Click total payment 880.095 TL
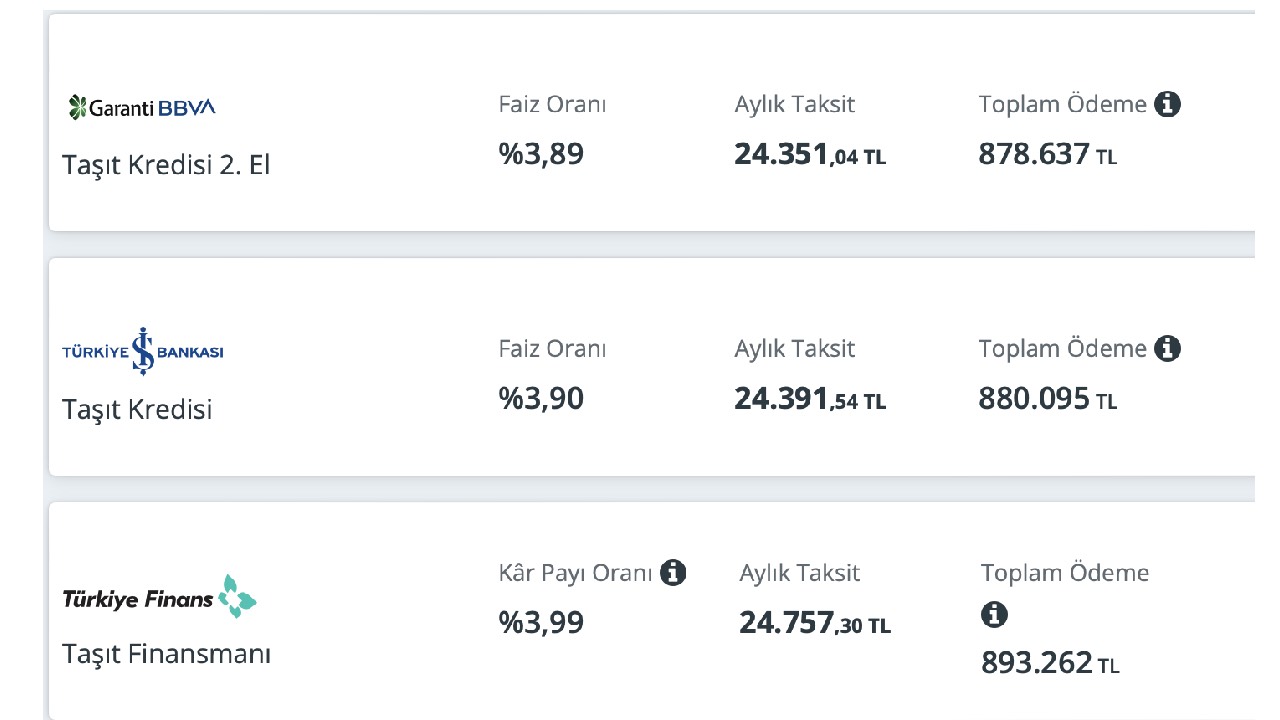 [x=1048, y=398]
